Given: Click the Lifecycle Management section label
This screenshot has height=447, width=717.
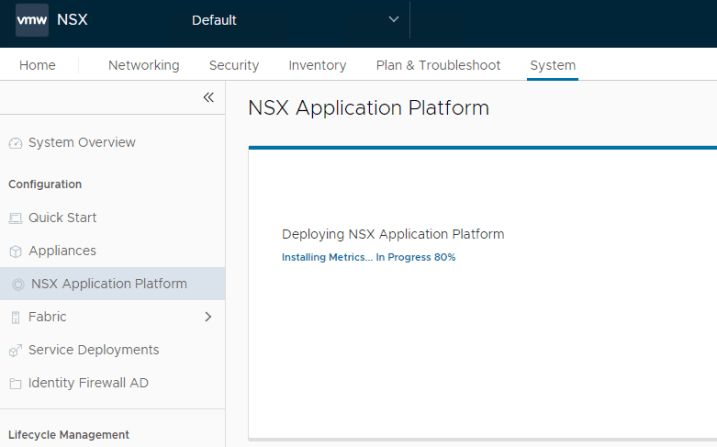Looking at the screenshot, I should point(69,435).
